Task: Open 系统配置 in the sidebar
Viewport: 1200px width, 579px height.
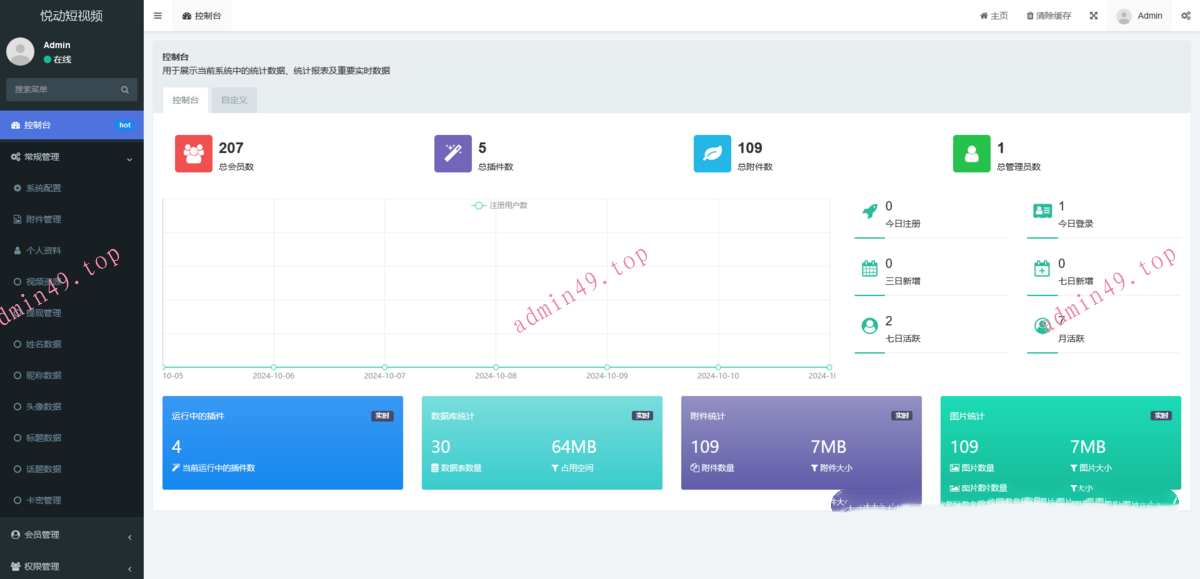Action: point(43,188)
